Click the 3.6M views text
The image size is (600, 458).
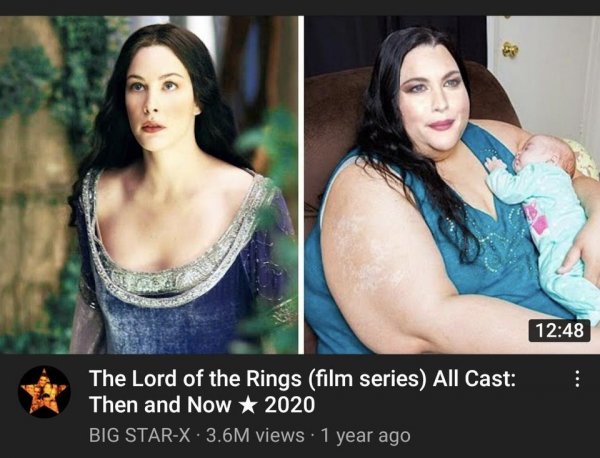[x=255, y=435]
